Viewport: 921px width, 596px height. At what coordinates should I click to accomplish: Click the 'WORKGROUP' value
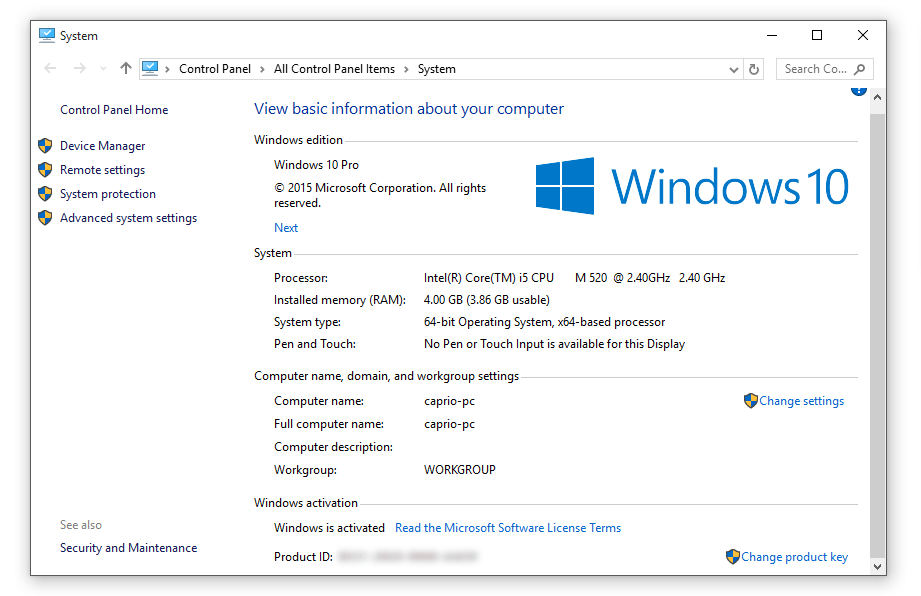pyautogui.click(x=460, y=470)
